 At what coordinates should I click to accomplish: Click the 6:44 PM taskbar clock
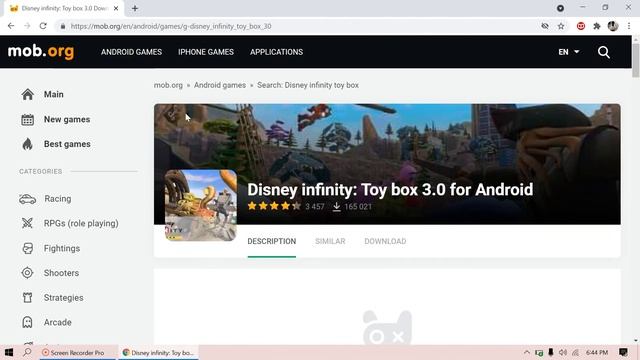tap(597, 352)
